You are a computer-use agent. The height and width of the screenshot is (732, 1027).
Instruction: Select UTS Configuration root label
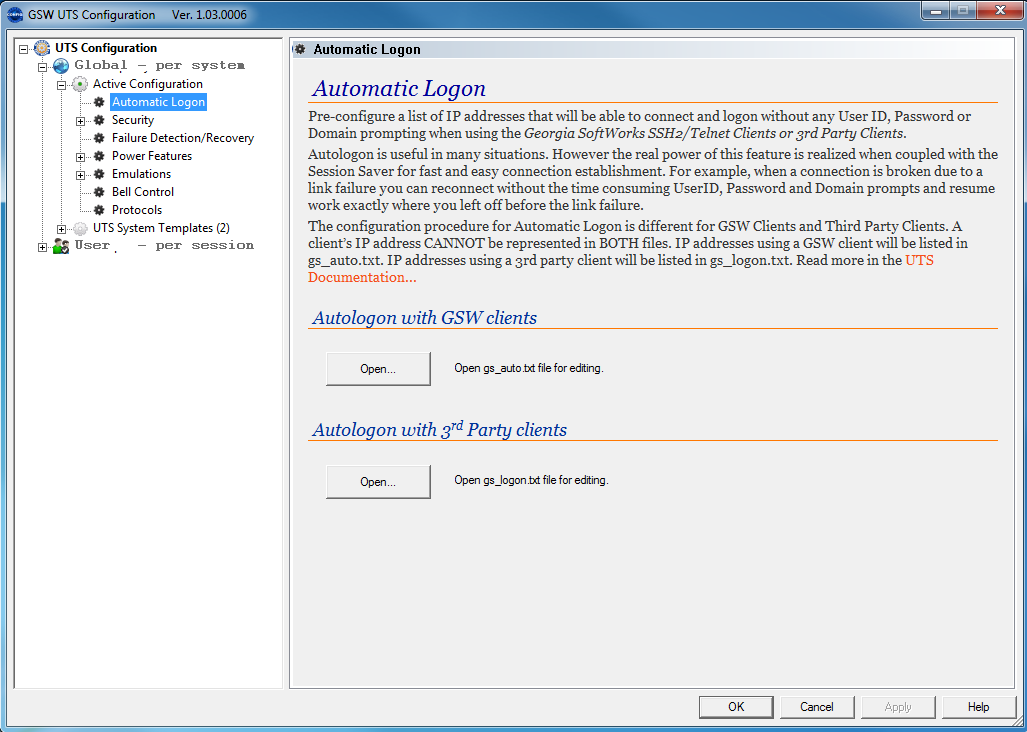[106, 48]
